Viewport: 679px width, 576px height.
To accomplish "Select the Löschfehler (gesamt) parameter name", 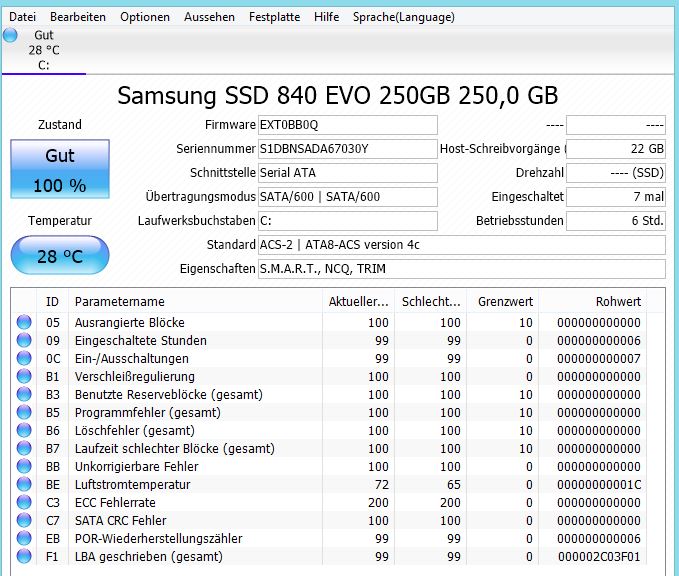I will (135, 431).
